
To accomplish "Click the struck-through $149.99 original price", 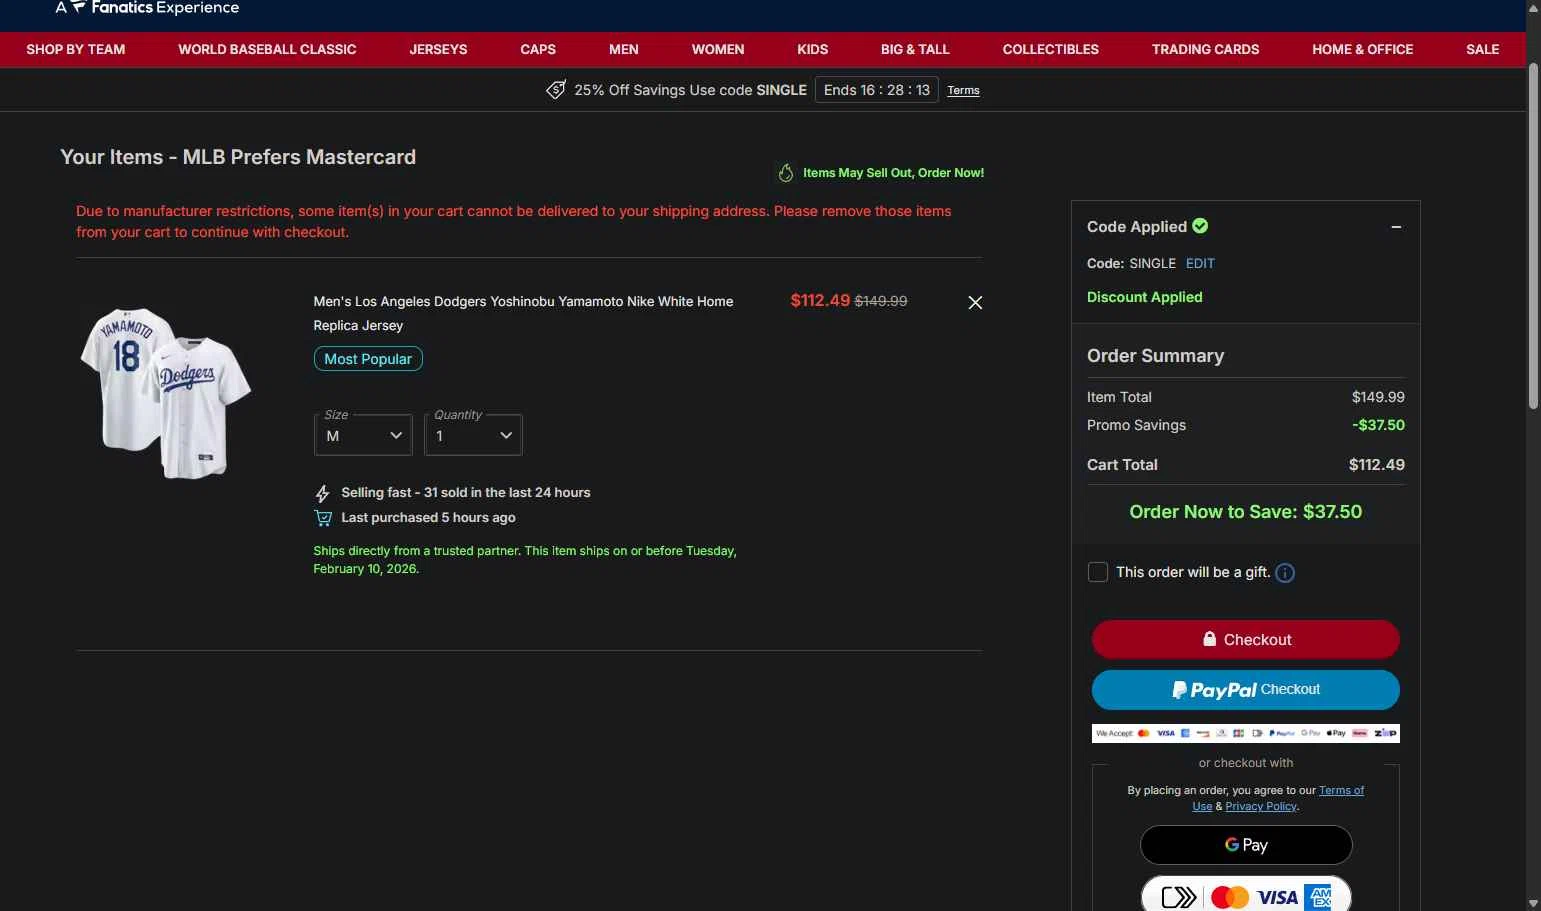I will tap(881, 301).
